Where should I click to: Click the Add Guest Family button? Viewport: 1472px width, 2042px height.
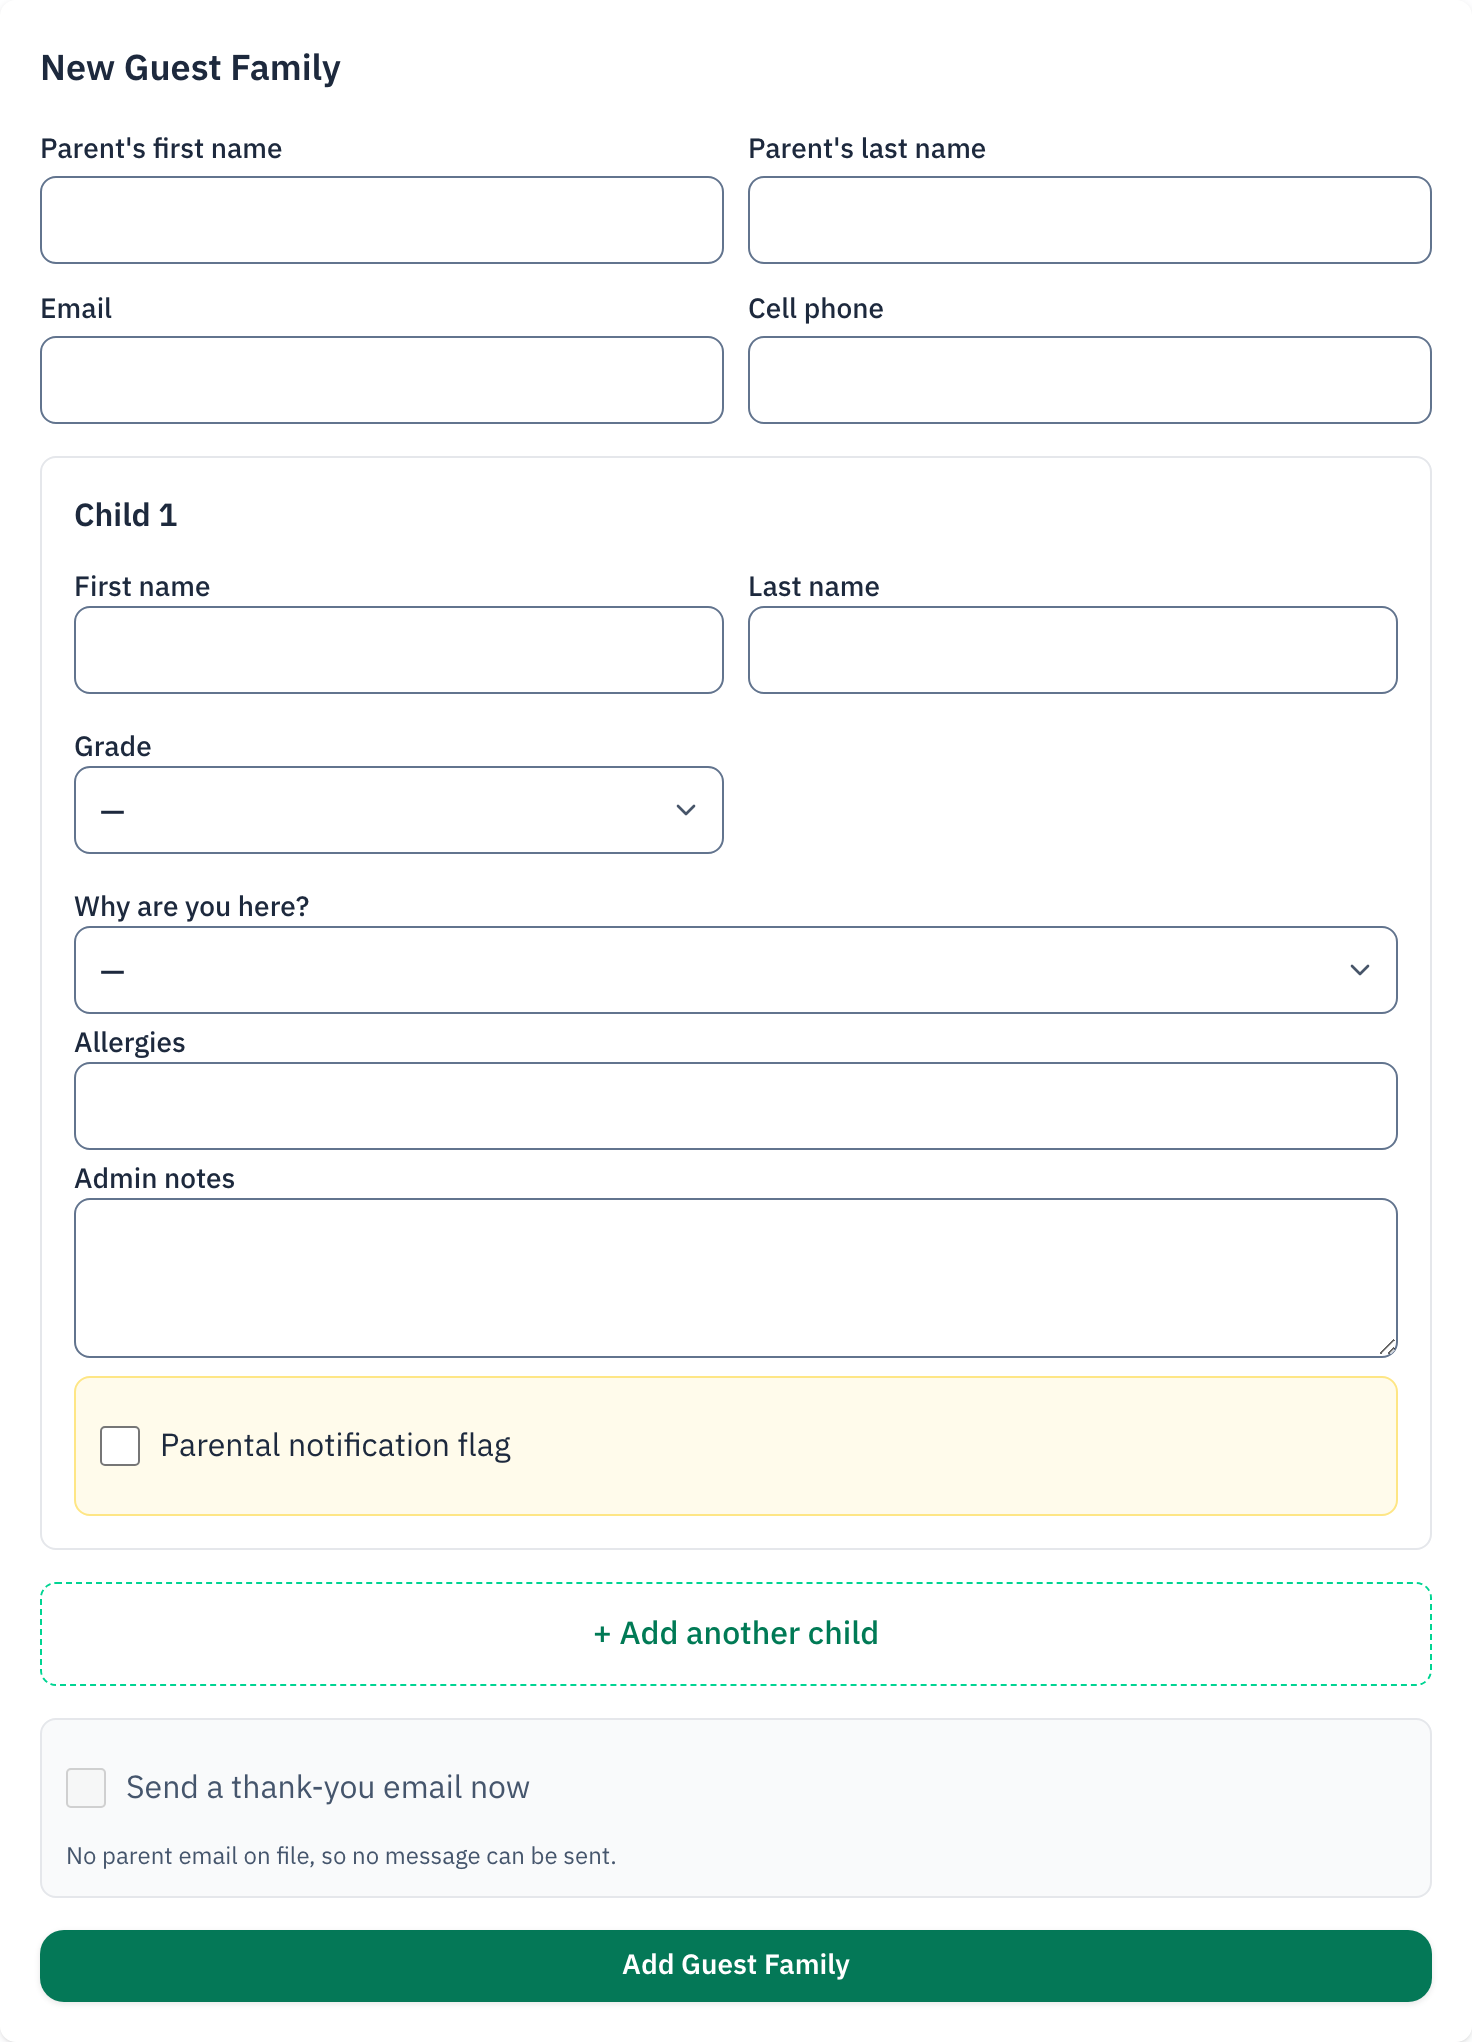point(736,1966)
